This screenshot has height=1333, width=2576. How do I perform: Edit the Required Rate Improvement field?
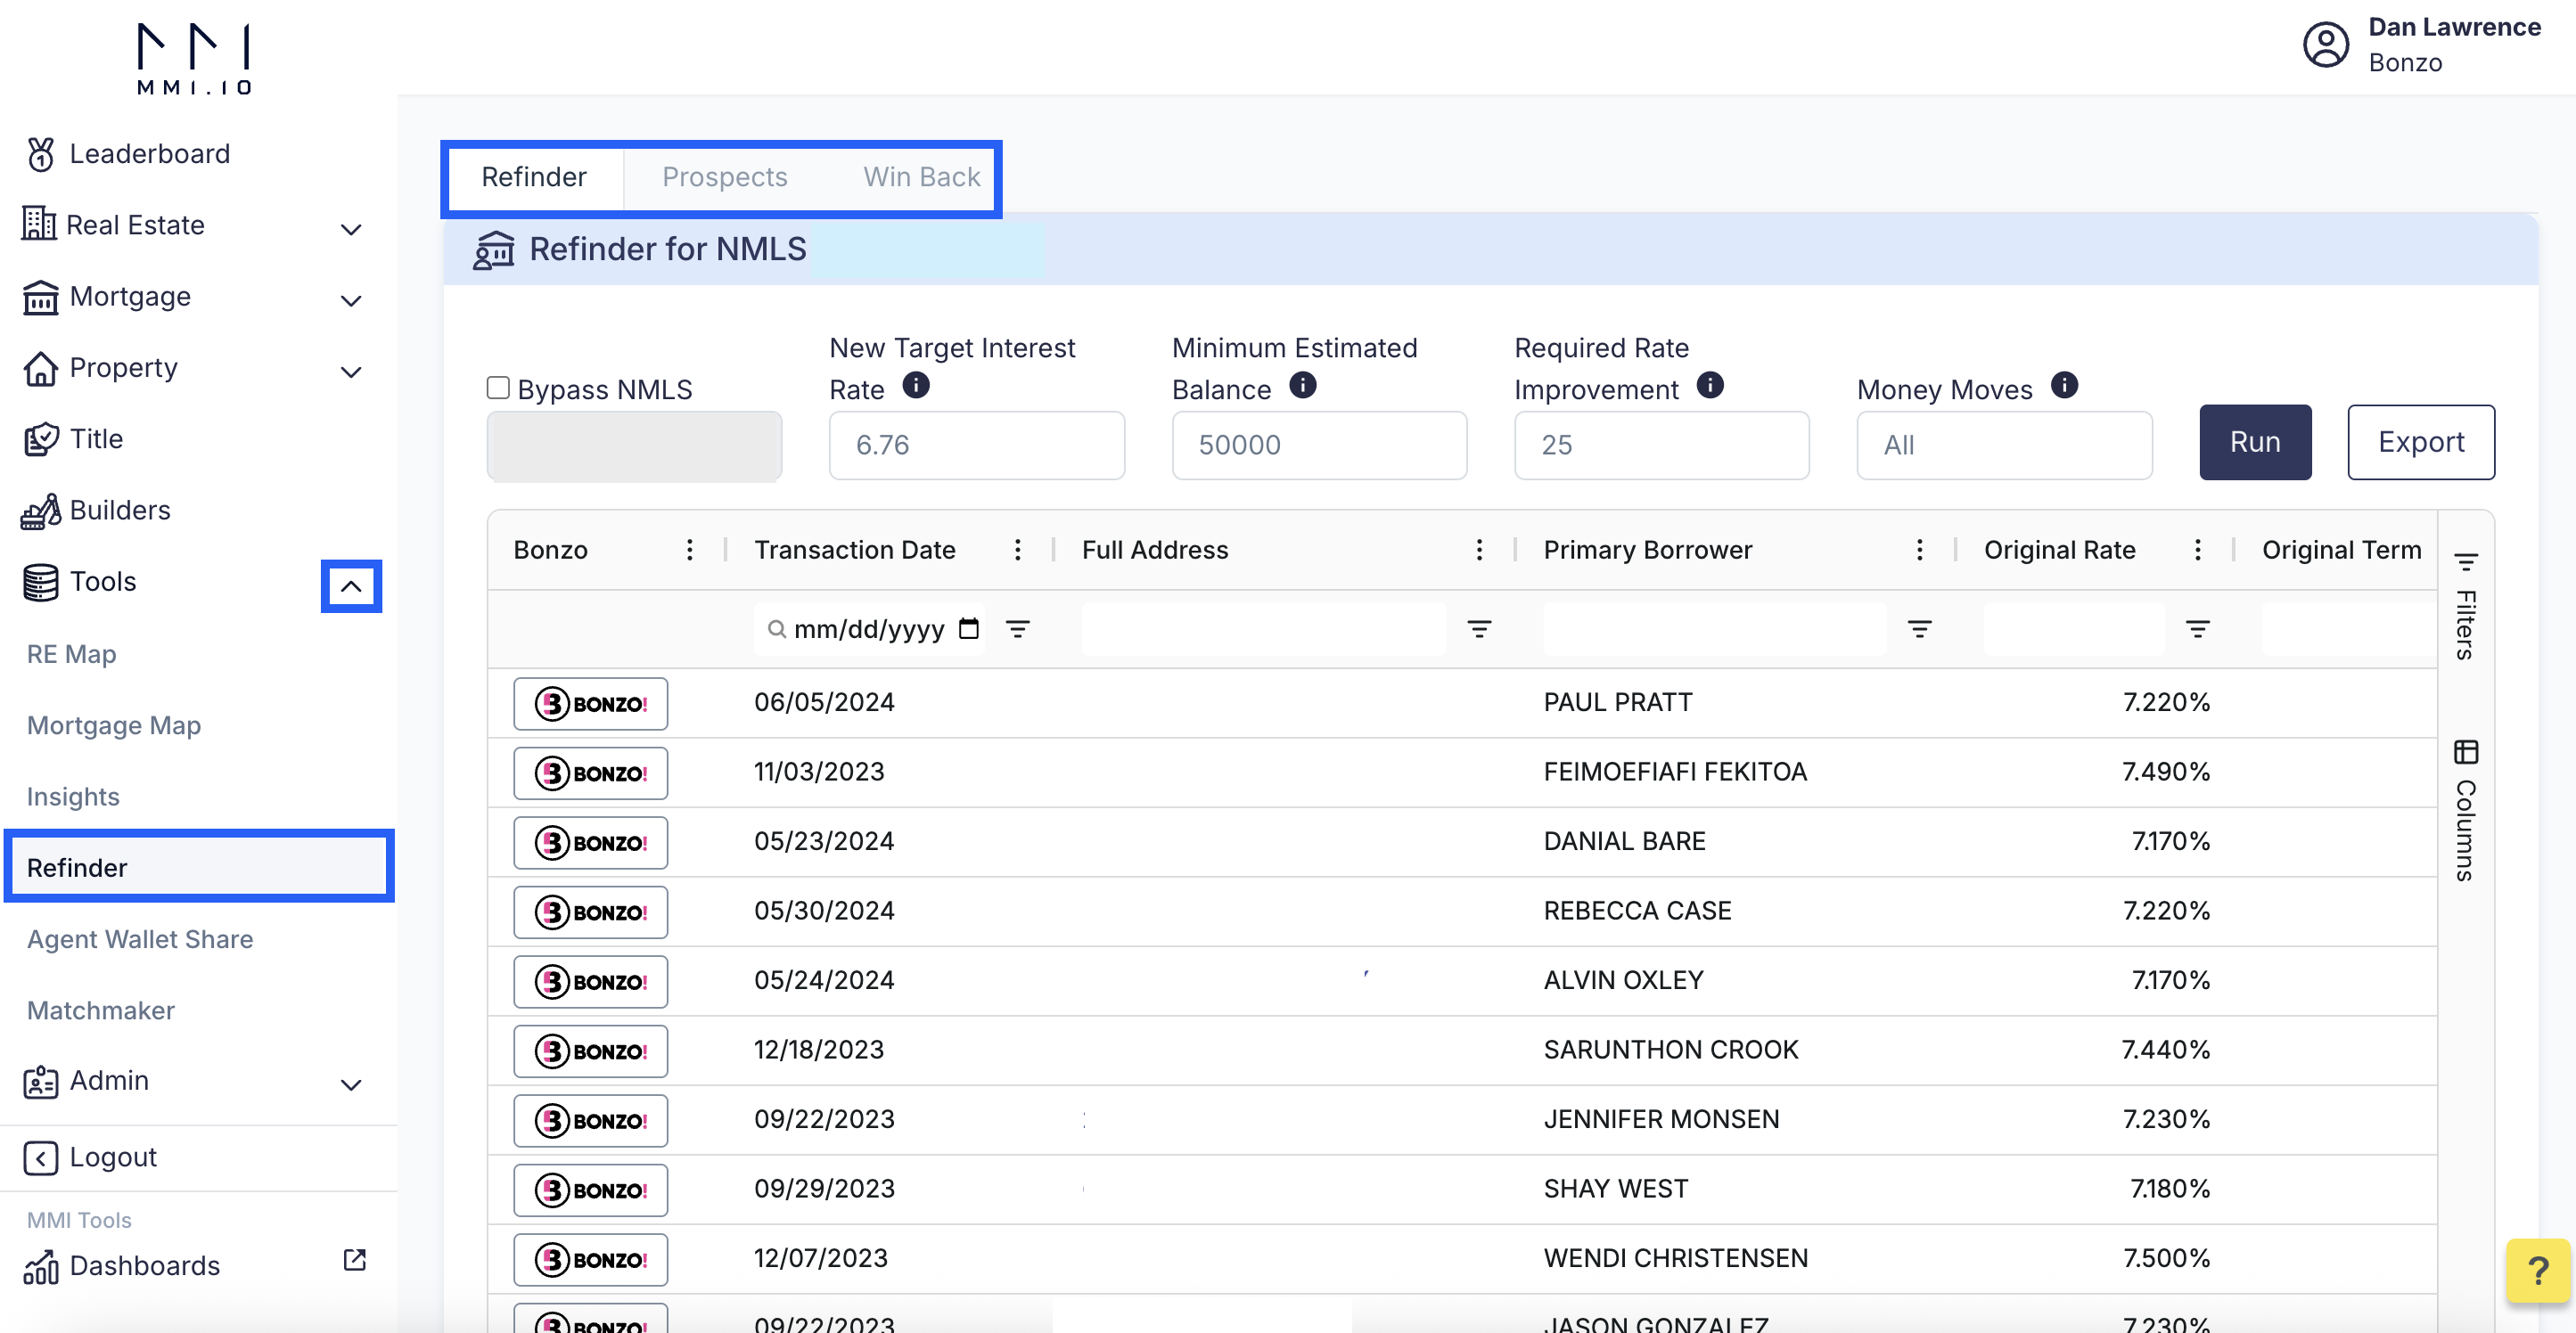1662,445
